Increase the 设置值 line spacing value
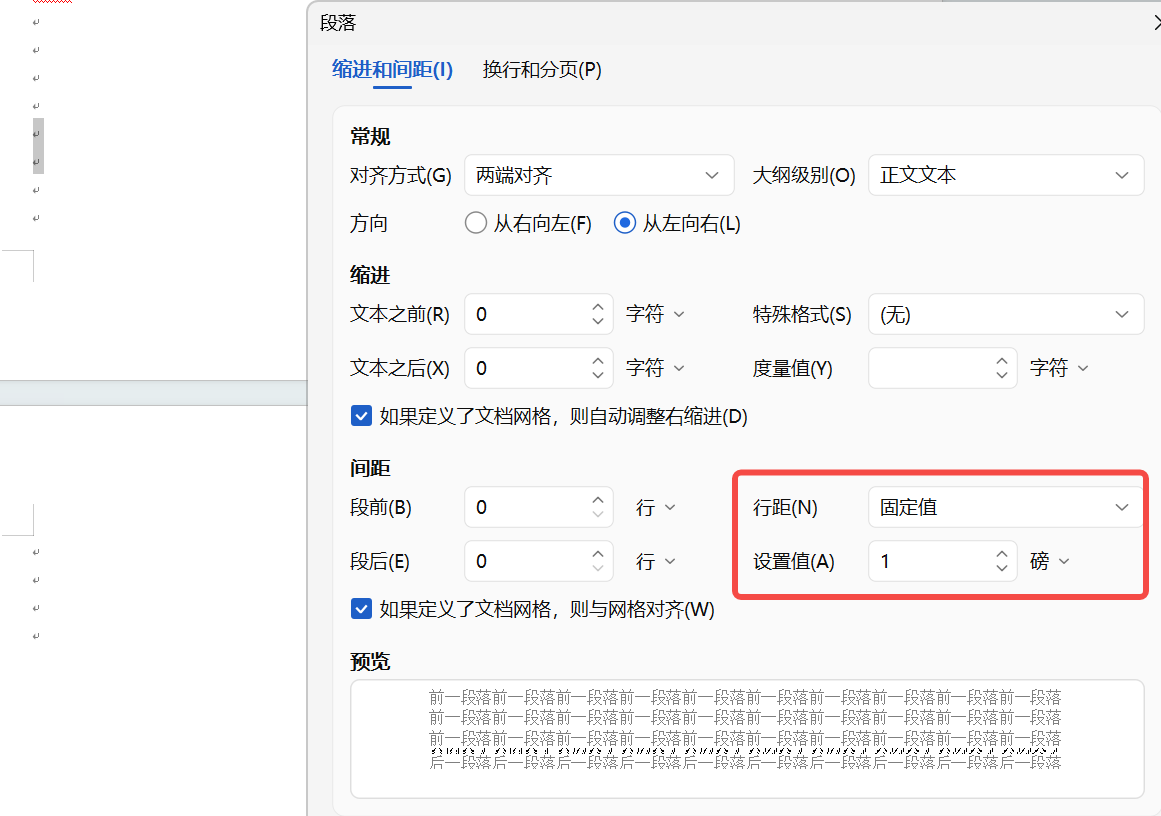 tap(1001, 554)
